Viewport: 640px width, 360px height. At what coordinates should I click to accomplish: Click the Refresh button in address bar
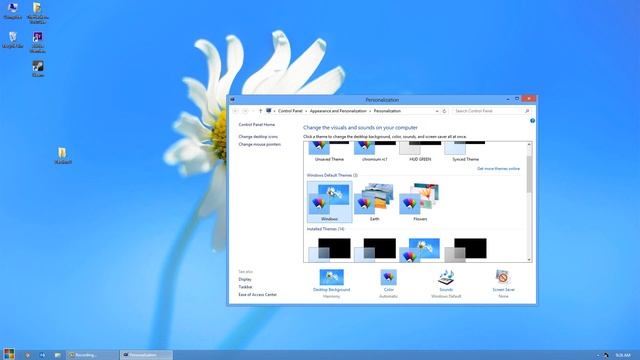tap(444, 111)
